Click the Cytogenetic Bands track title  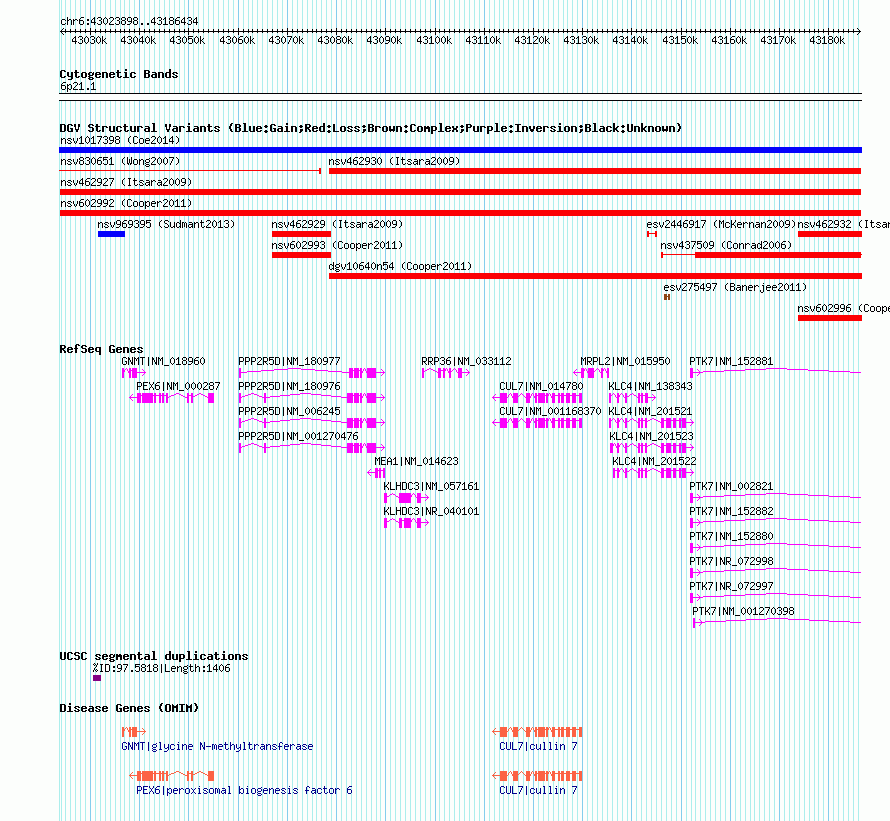[119, 74]
